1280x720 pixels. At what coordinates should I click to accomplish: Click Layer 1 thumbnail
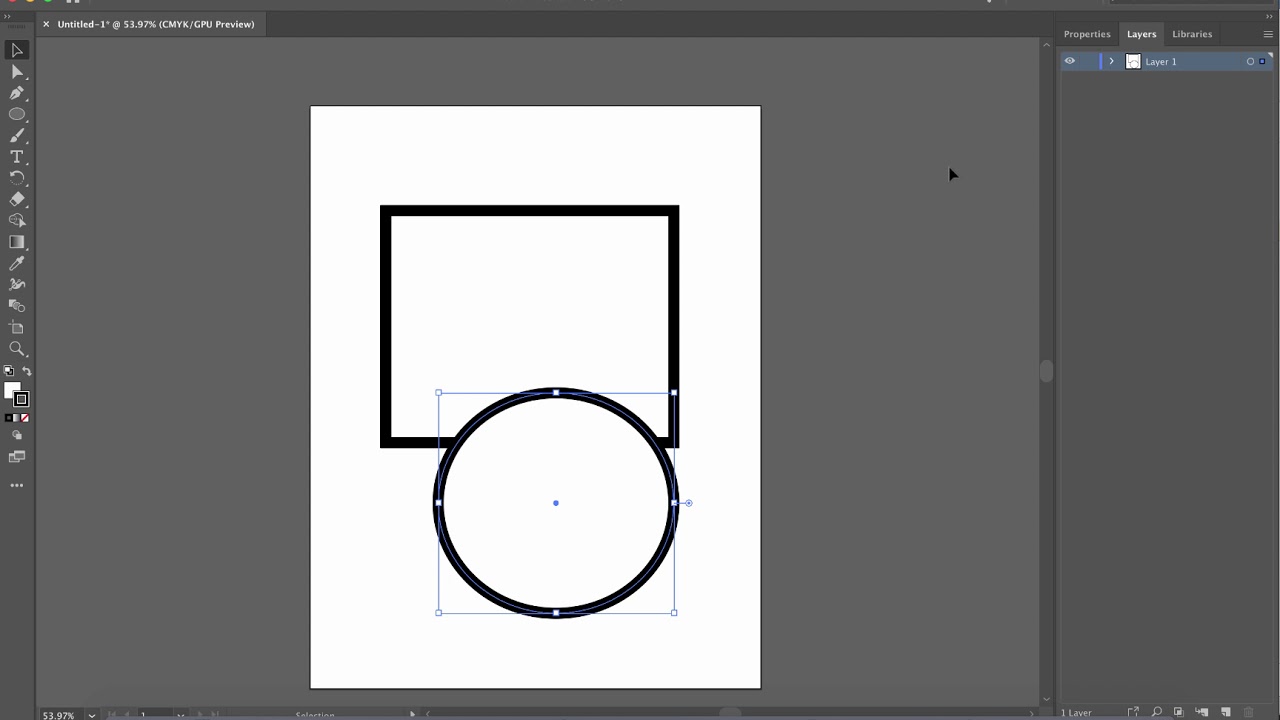point(1133,61)
